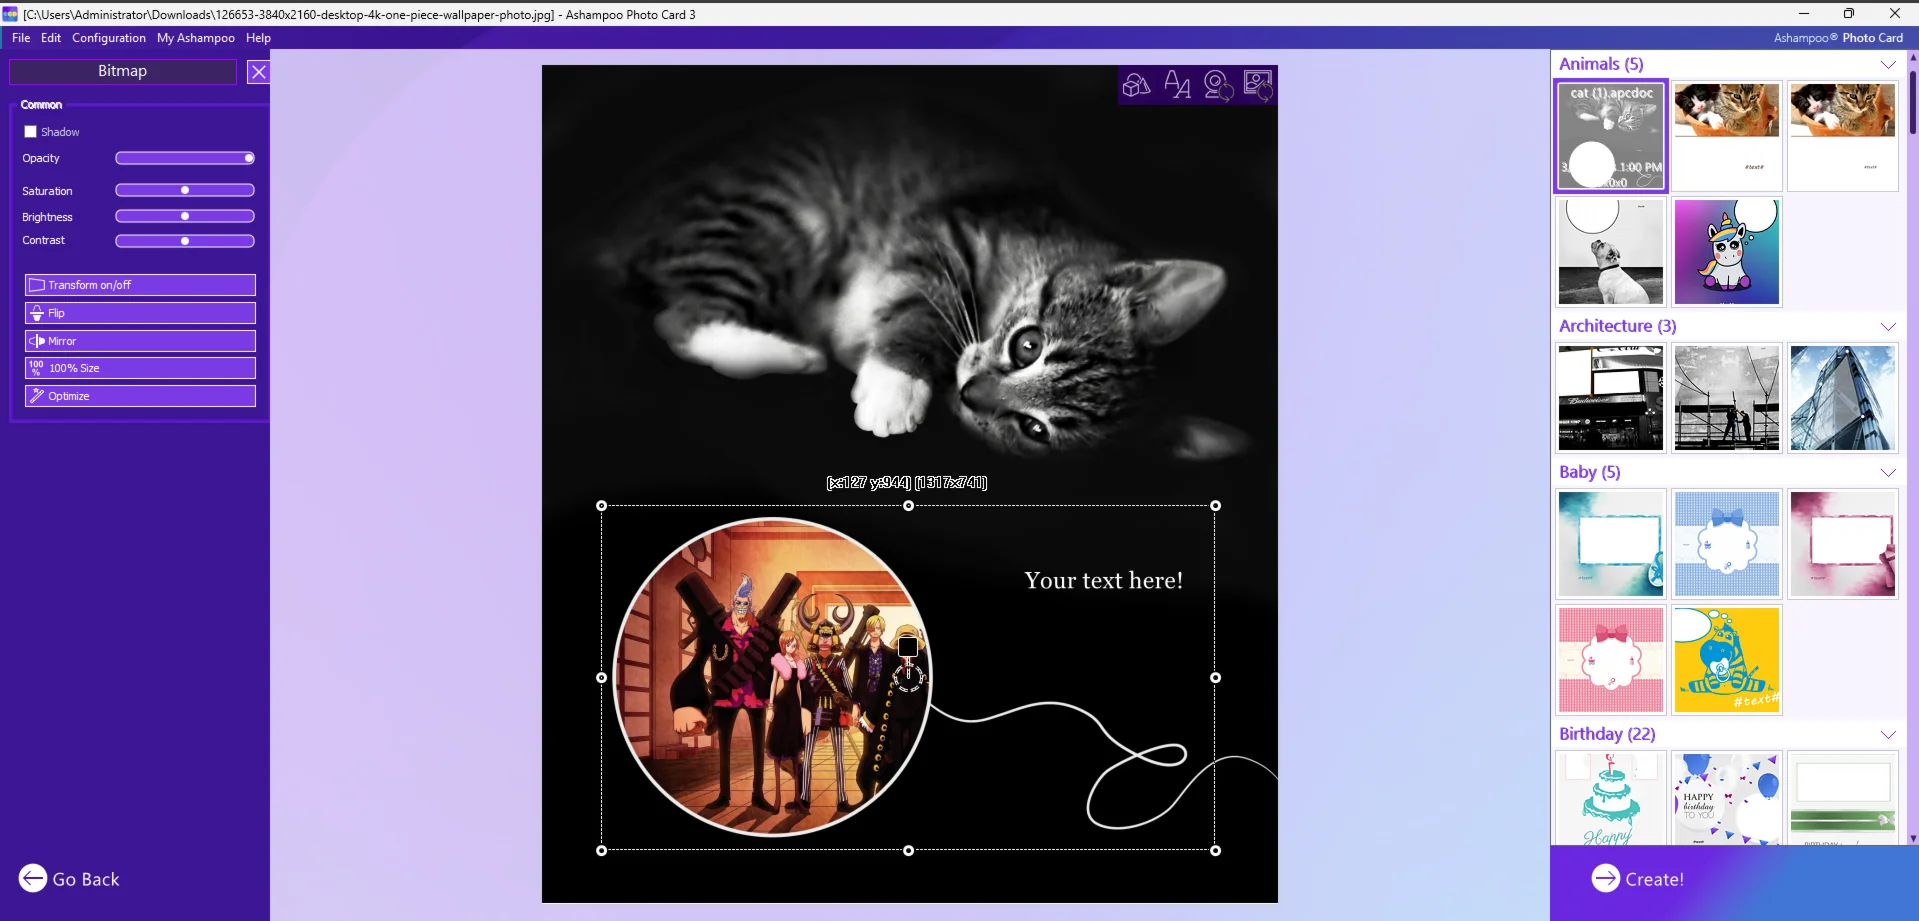Click the replace photo icon
This screenshot has height=921, width=1919.
tap(1257, 85)
